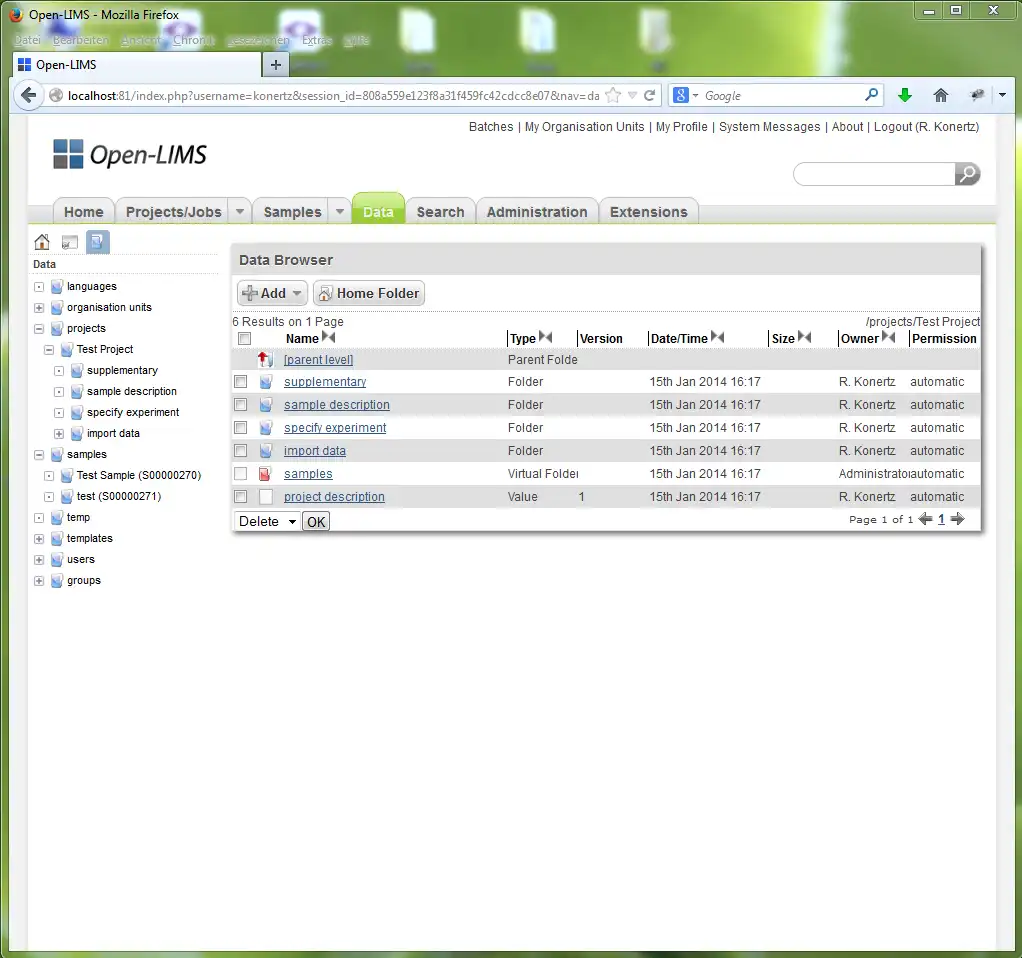This screenshot has width=1022, height=958.
Task: Click red virtual folder icon for samples
Action: [265, 474]
